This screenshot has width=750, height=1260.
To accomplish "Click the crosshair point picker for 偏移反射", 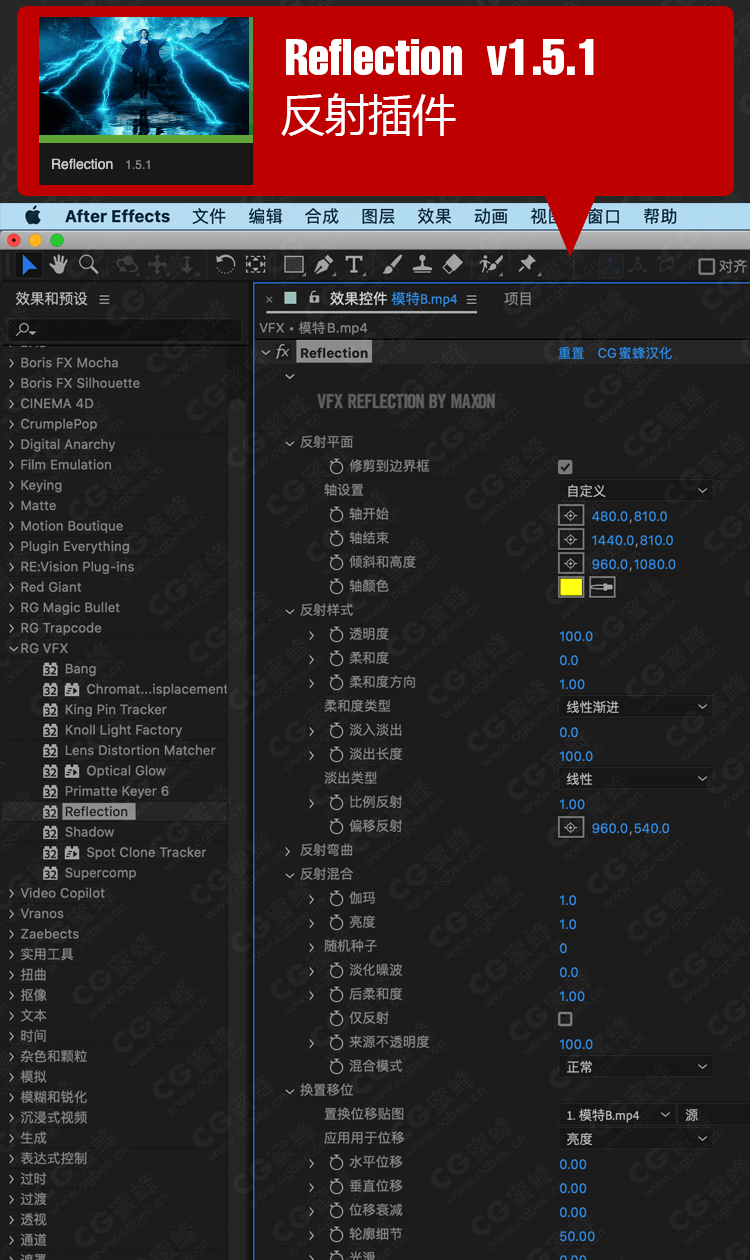I will [x=571, y=828].
